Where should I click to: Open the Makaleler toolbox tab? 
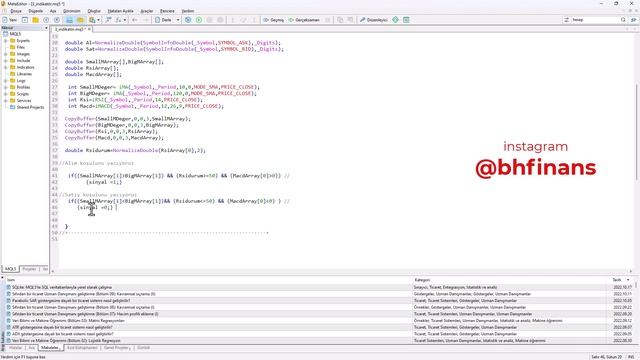click(50, 348)
